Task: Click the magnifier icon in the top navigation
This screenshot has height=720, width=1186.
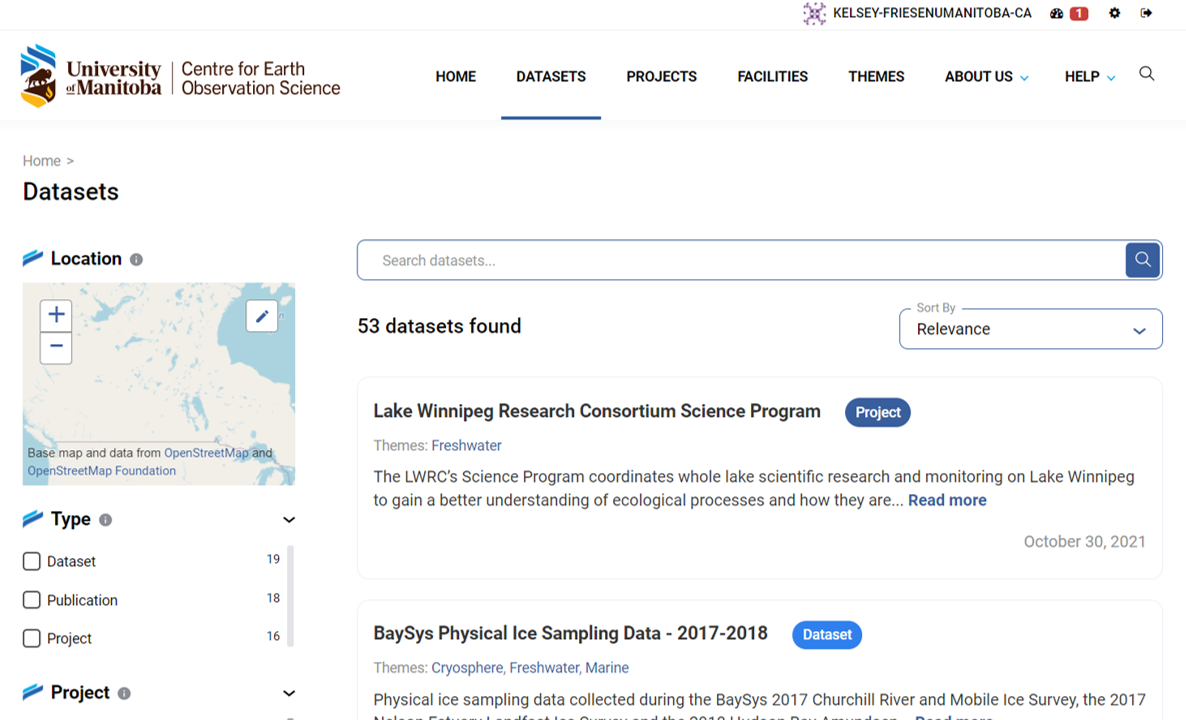Action: click(1147, 74)
